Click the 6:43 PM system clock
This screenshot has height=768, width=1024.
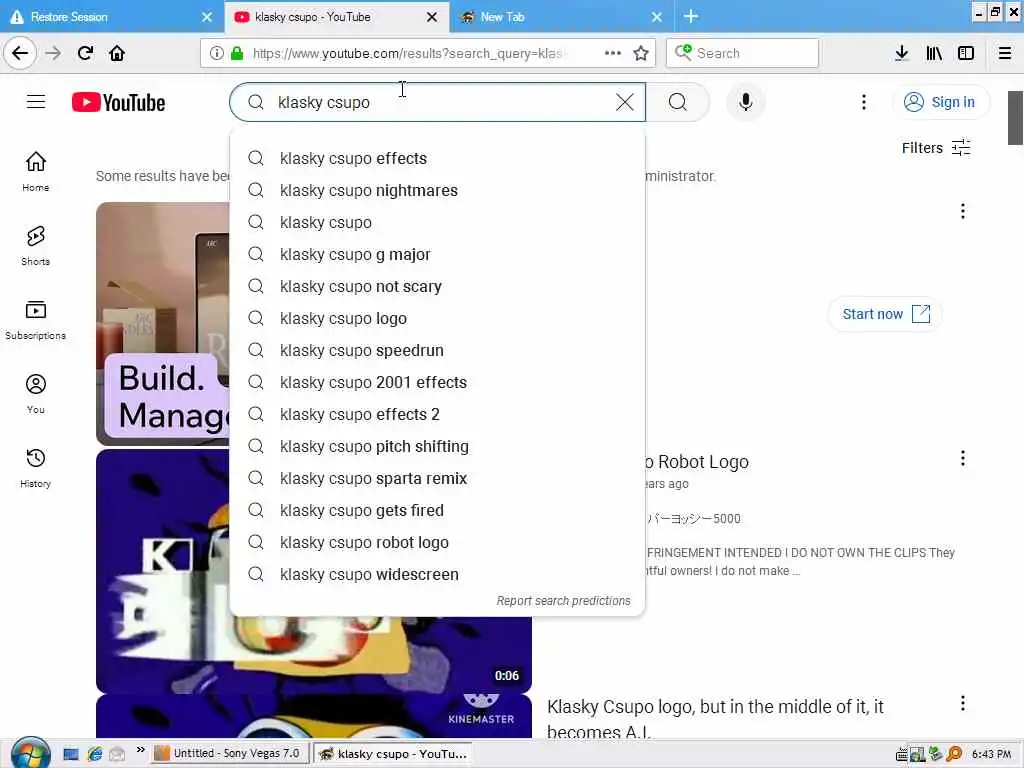coord(991,754)
